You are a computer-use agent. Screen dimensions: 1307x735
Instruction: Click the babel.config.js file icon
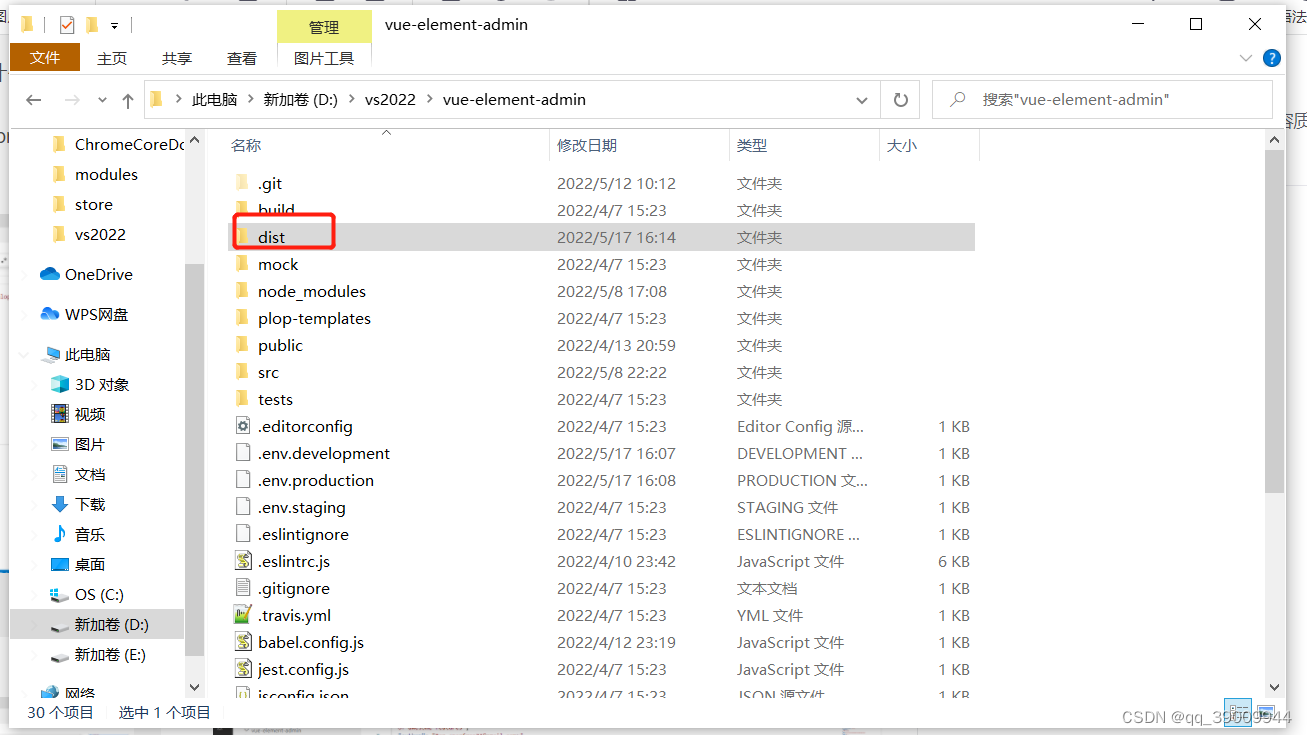coord(242,642)
